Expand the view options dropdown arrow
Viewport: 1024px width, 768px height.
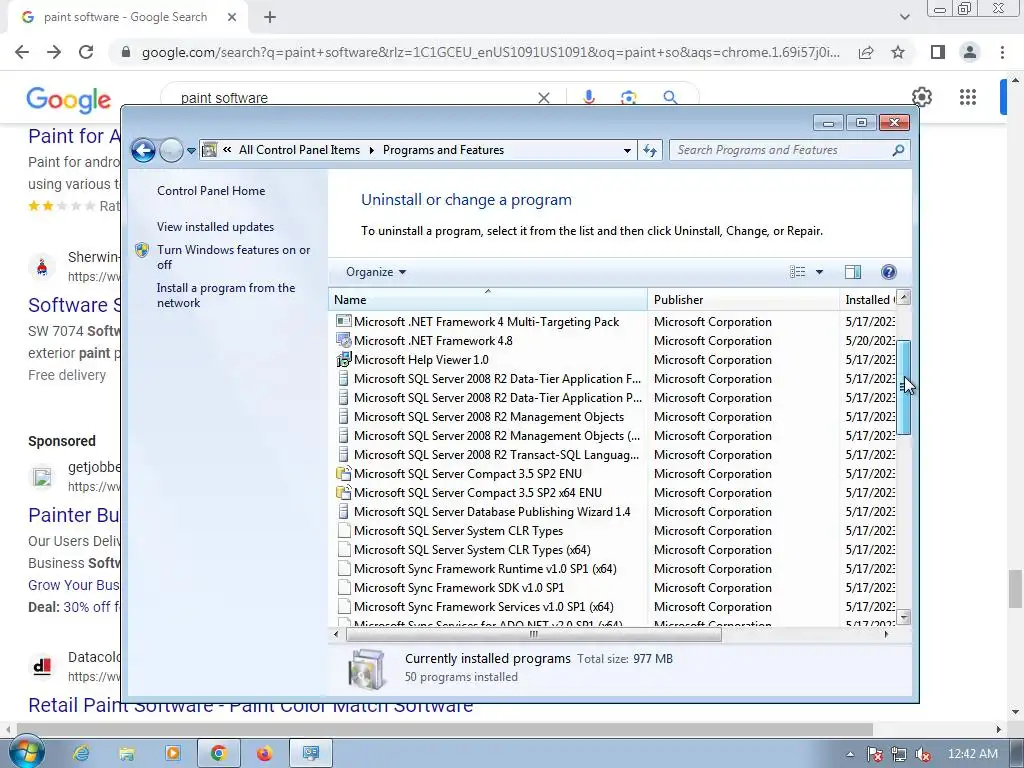click(x=819, y=272)
